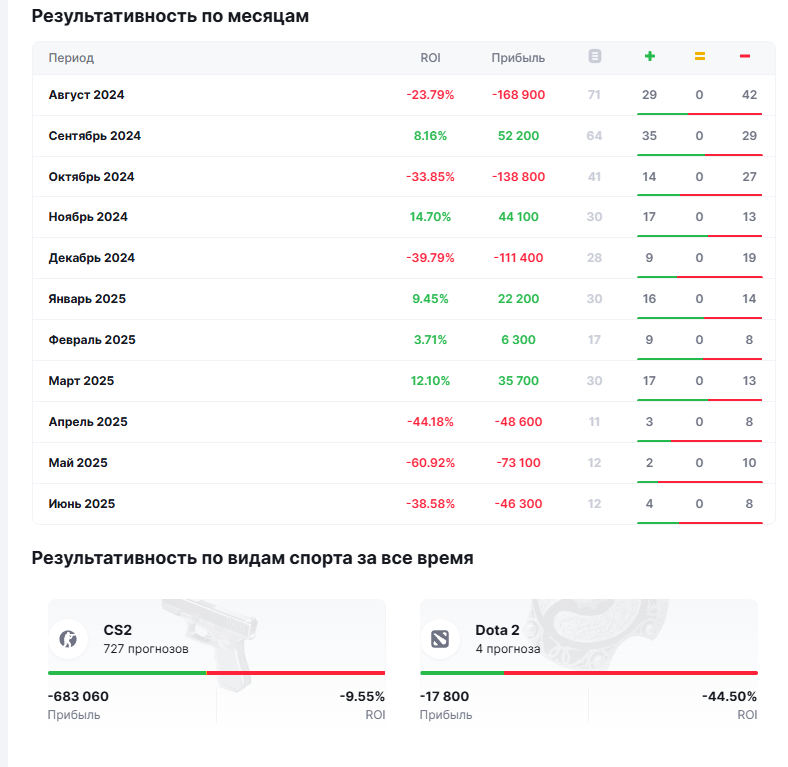Click the Dota 2 game logo icon

tap(441, 638)
